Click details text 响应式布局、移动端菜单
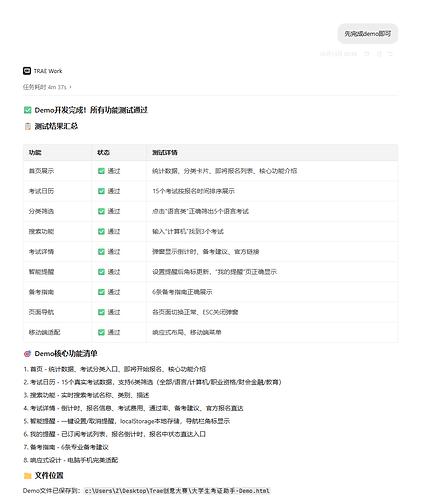 187,332
